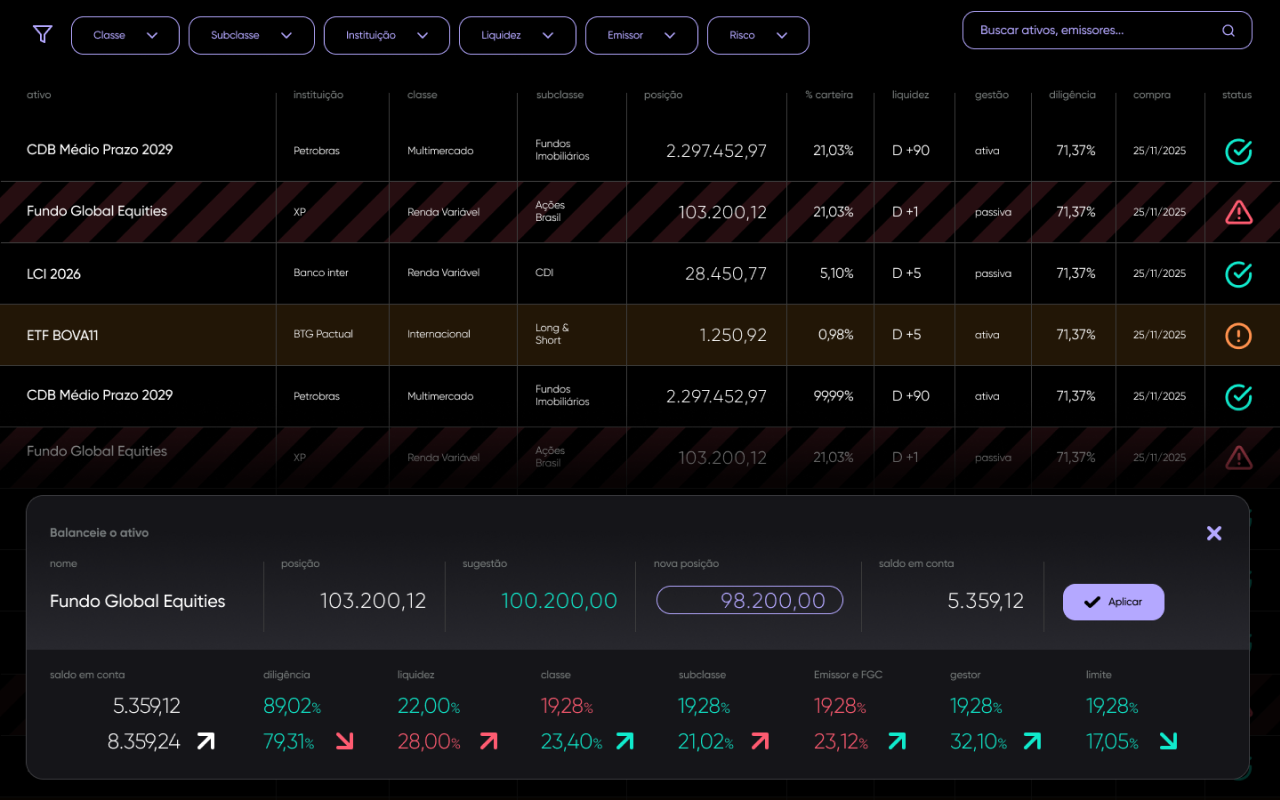Click Fundo Global Equities name in balance panel
This screenshot has height=800, width=1280.
tap(137, 602)
